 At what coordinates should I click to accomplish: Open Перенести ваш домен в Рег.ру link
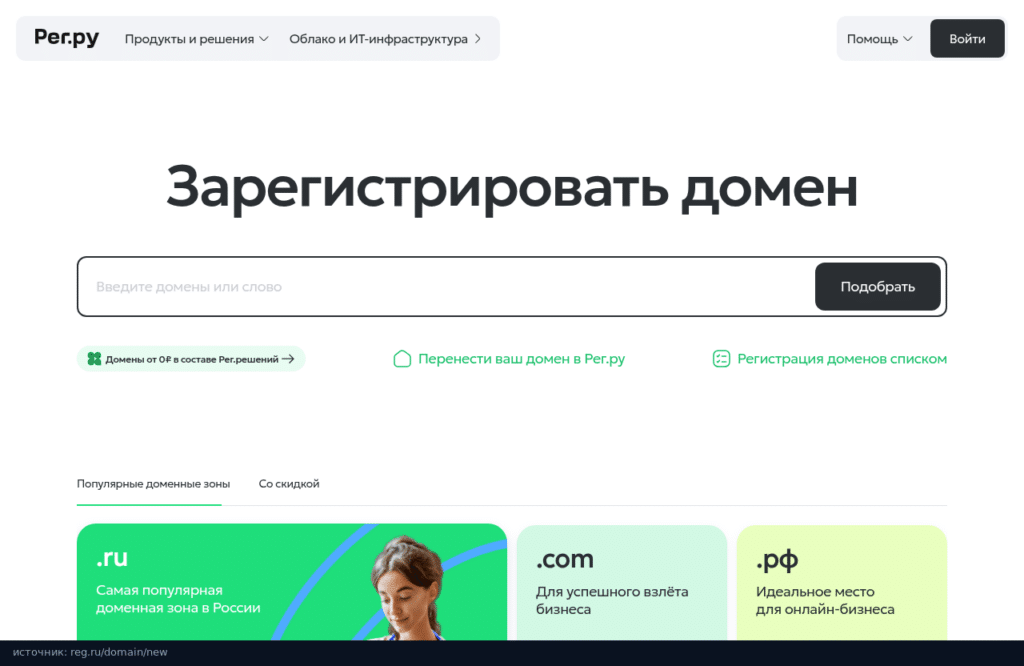[x=509, y=358]
